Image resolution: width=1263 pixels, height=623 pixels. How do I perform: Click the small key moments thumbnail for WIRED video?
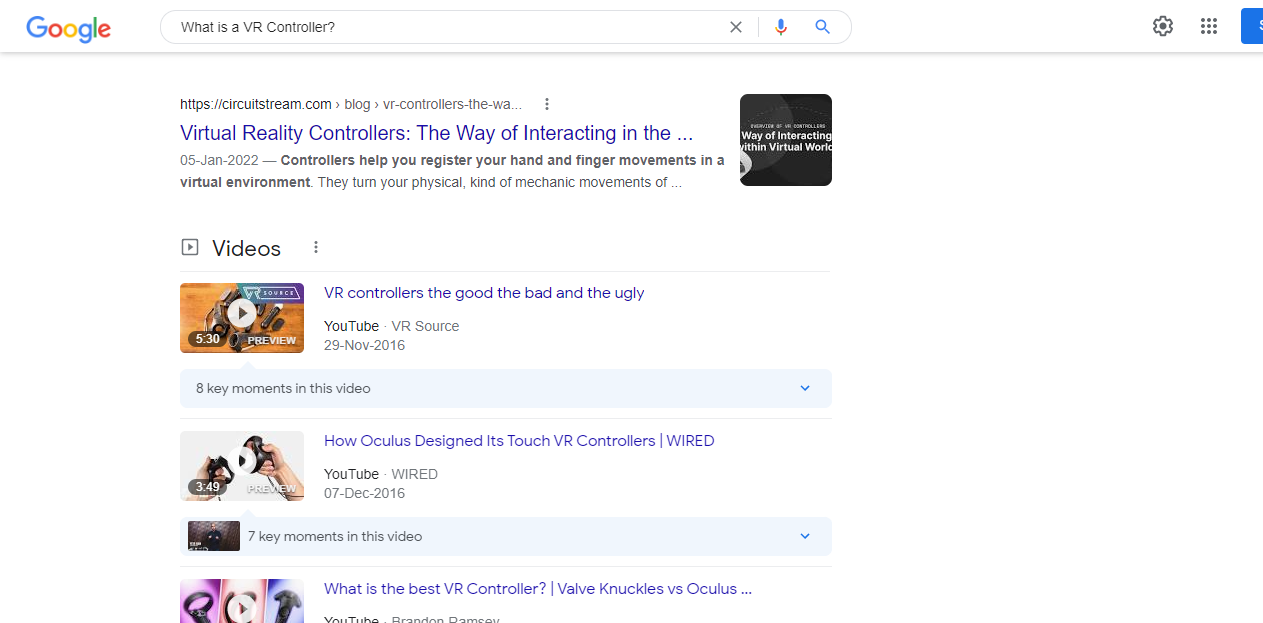(x=214, y=536)
